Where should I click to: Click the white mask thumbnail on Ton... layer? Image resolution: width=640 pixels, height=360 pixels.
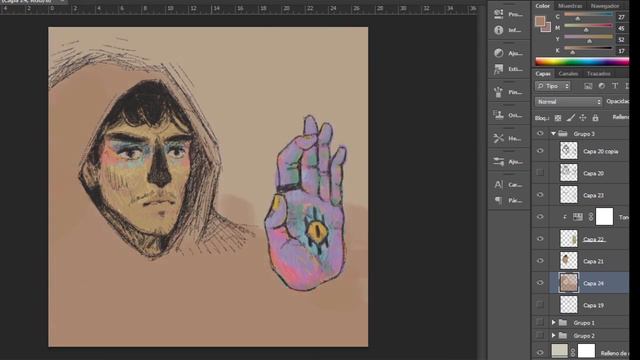[604, 216]
